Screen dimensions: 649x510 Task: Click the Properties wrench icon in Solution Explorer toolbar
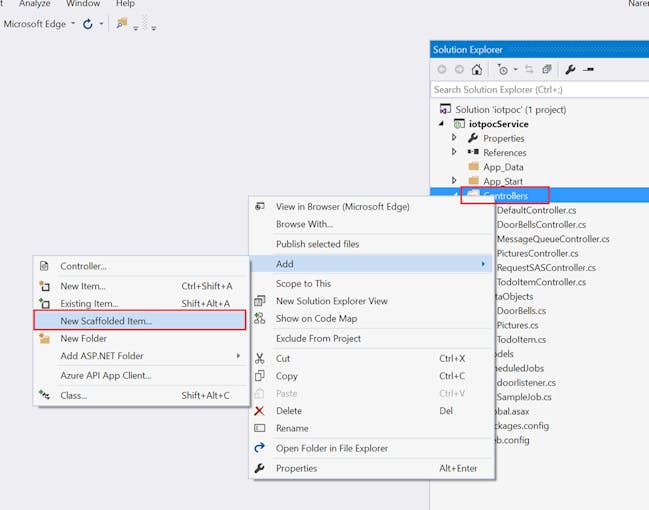pos(570,70)
